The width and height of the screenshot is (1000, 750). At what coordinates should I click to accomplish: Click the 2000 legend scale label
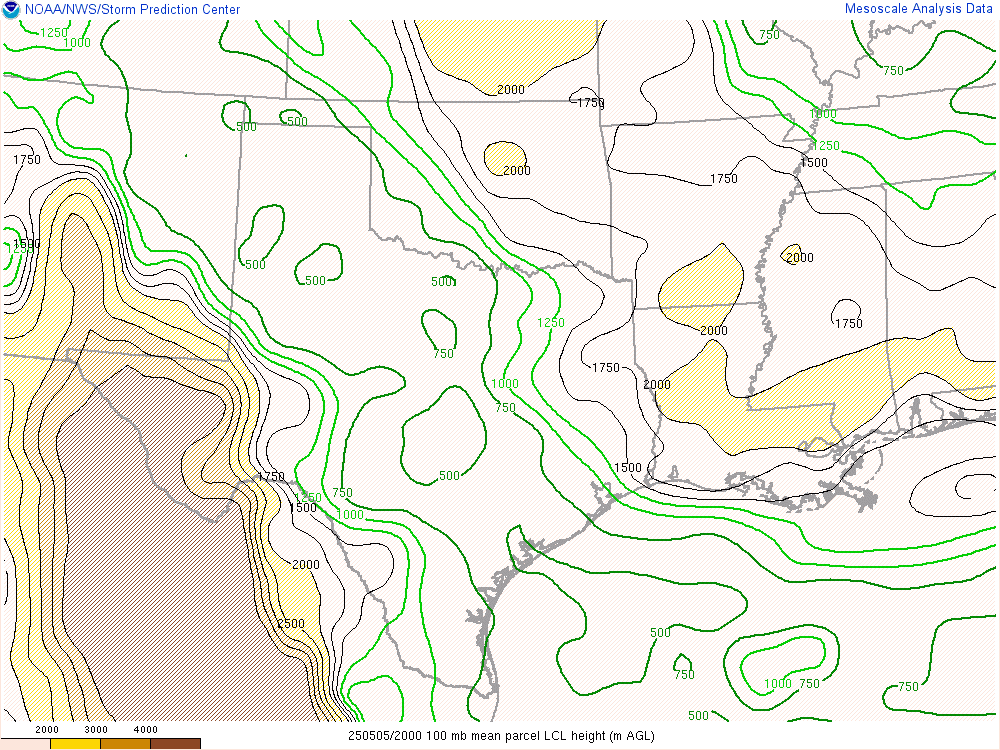click(48, 730)
